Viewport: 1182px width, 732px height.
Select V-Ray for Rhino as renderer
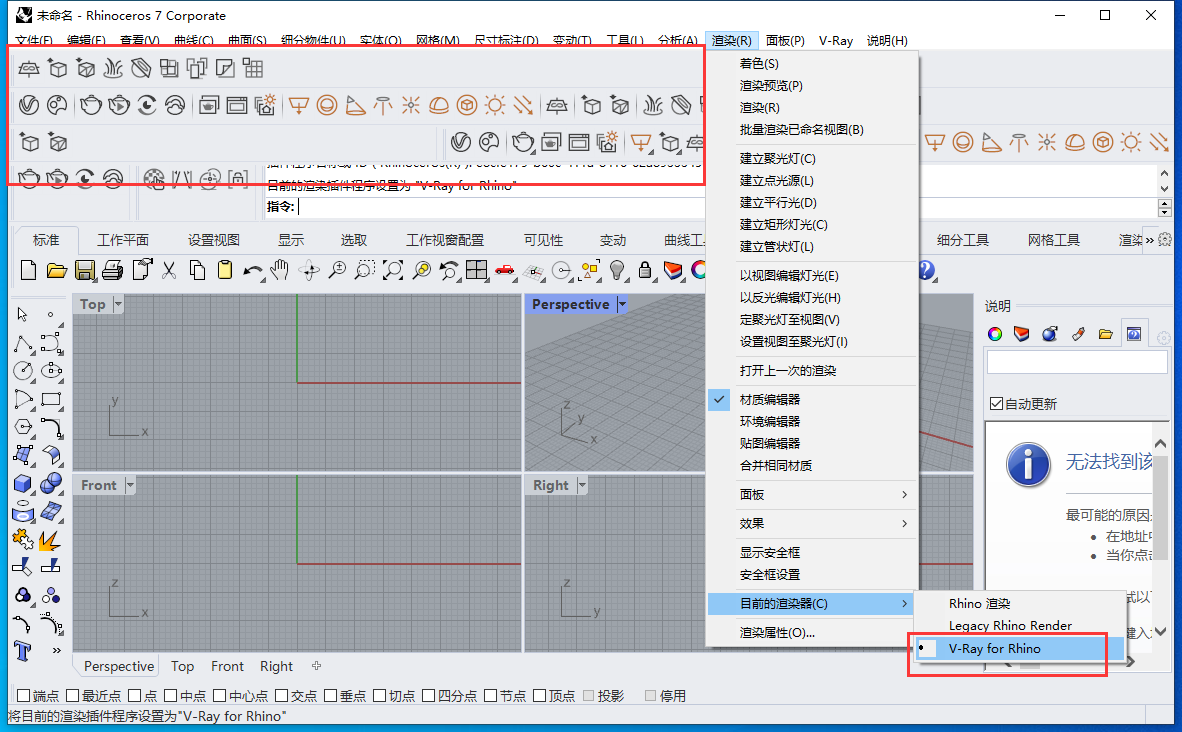tap(1018, 648)
